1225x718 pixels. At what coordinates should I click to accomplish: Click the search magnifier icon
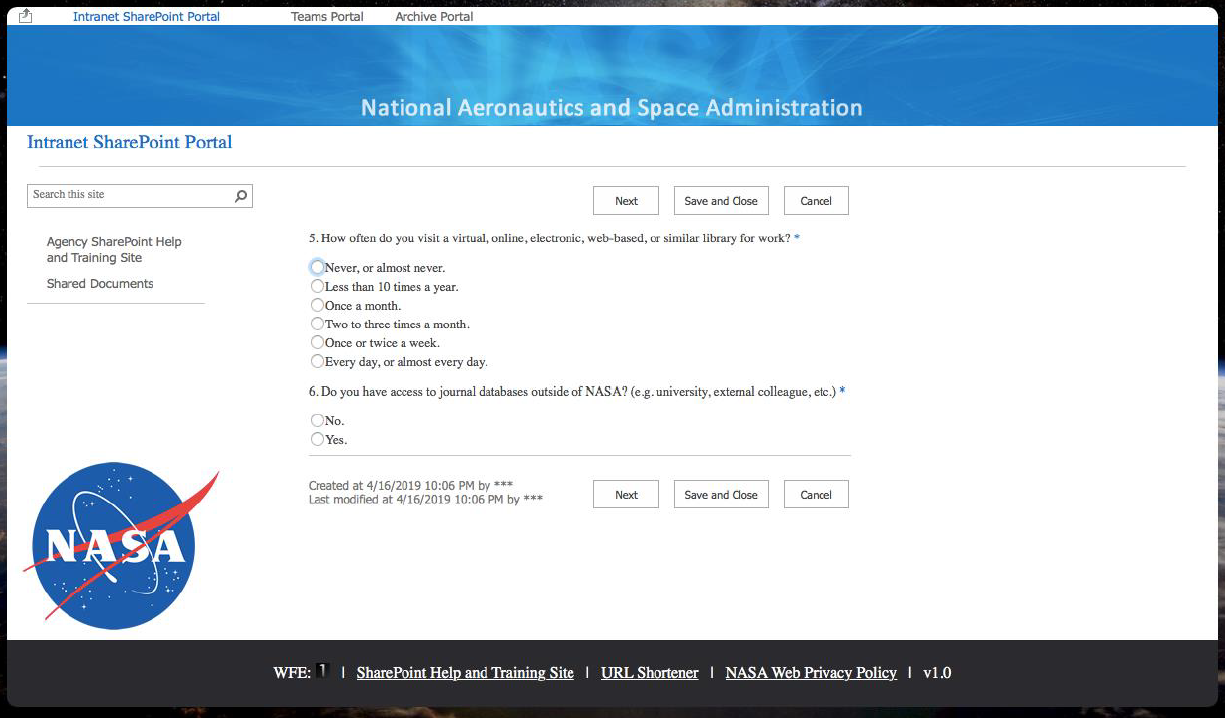[x=240, y=196]
